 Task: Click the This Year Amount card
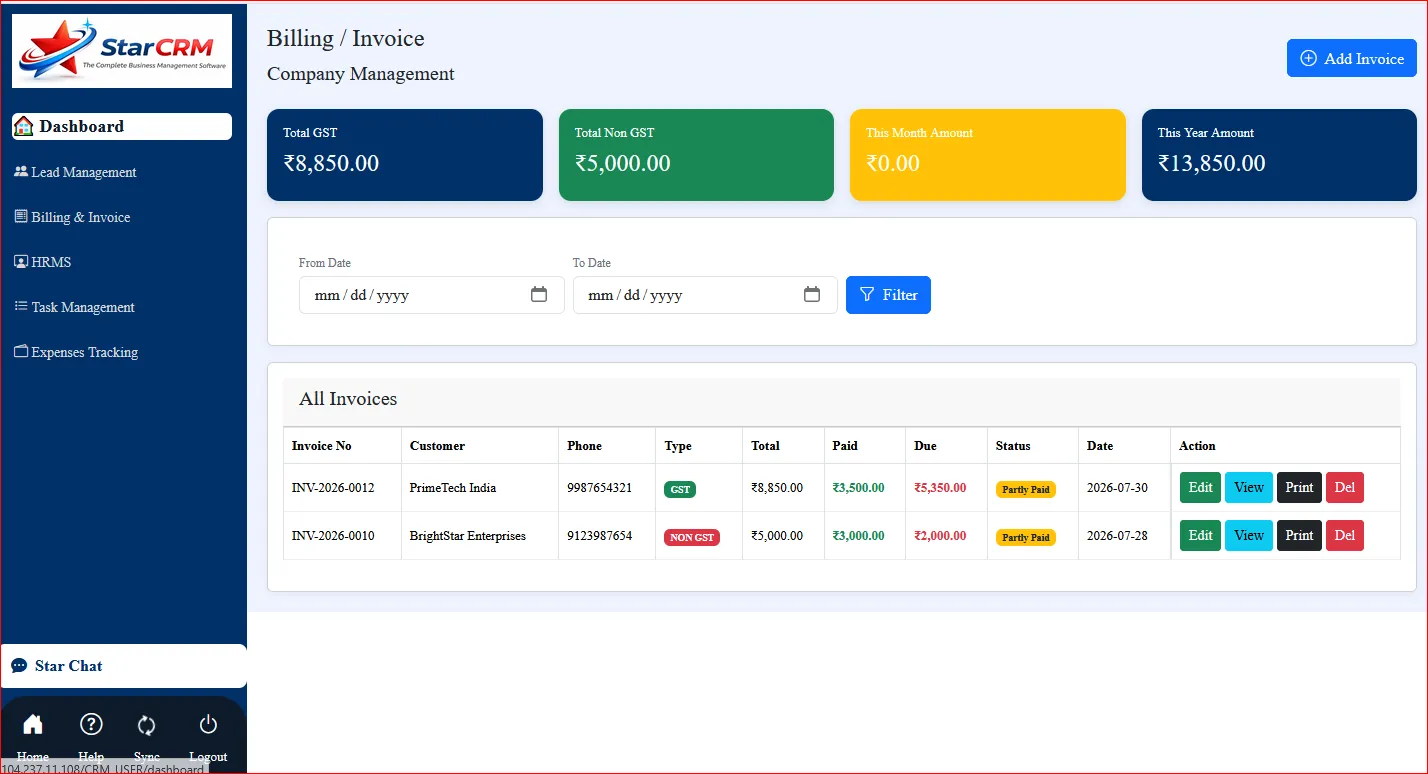pos(1280,155)
